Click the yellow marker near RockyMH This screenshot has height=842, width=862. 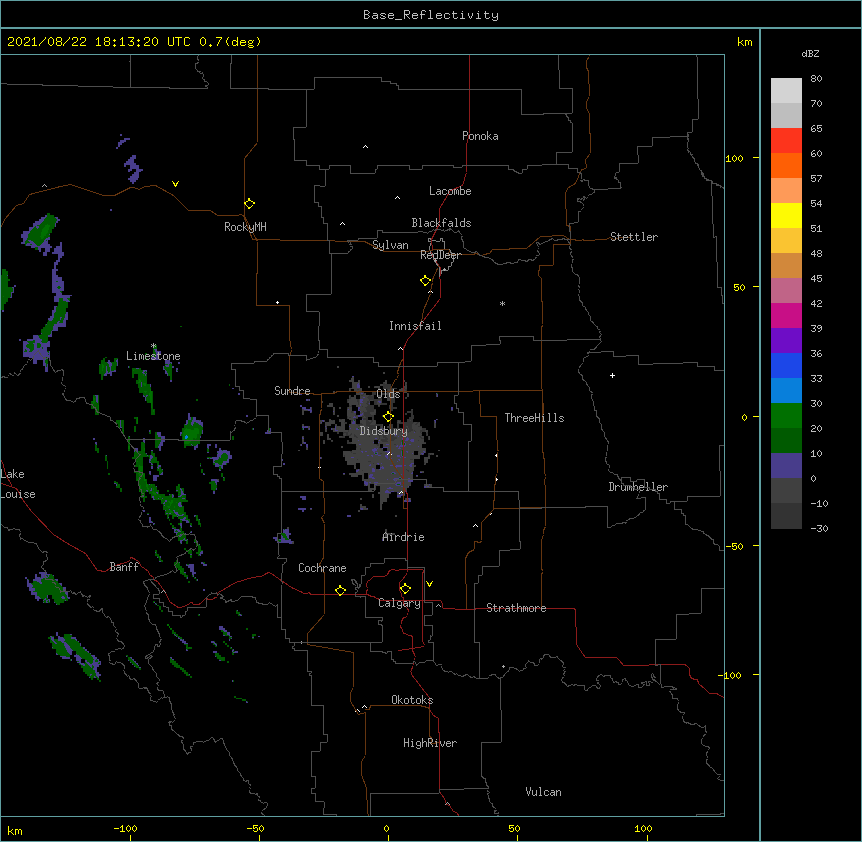point(249,203)
